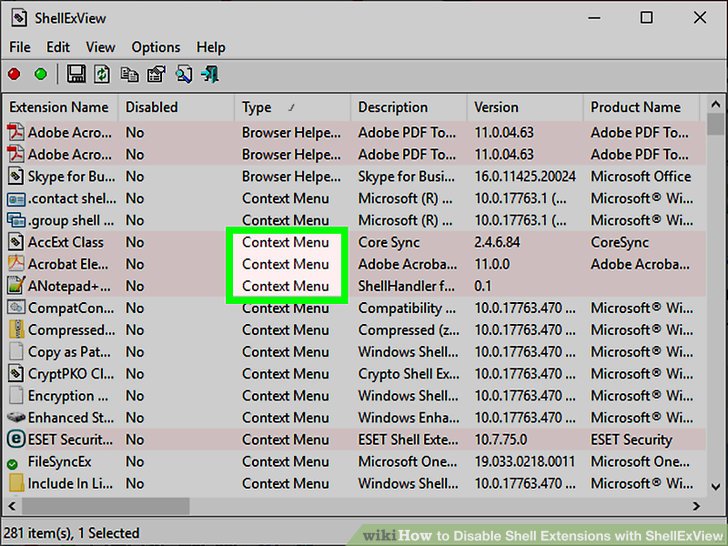Screen dimensions: 728x546
Task: Click the ShellExView title bar app icon
Action: (19, 18)
